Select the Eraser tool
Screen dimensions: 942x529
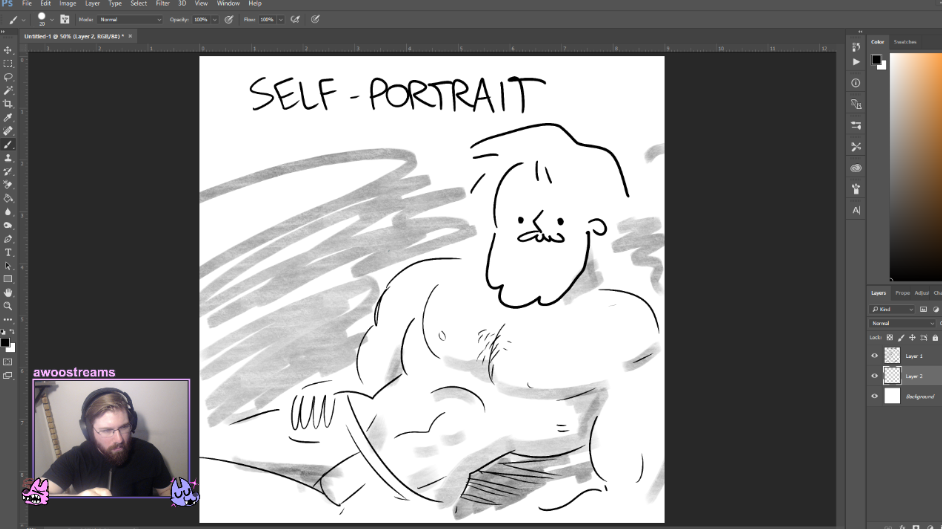coord(8,185)
